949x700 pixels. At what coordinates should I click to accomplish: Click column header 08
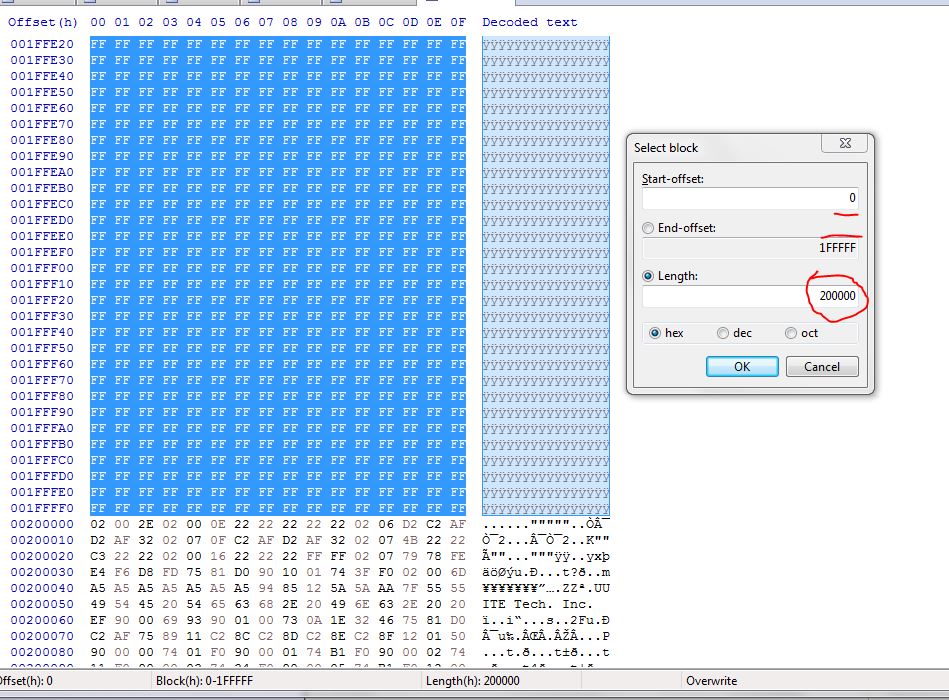290,22
